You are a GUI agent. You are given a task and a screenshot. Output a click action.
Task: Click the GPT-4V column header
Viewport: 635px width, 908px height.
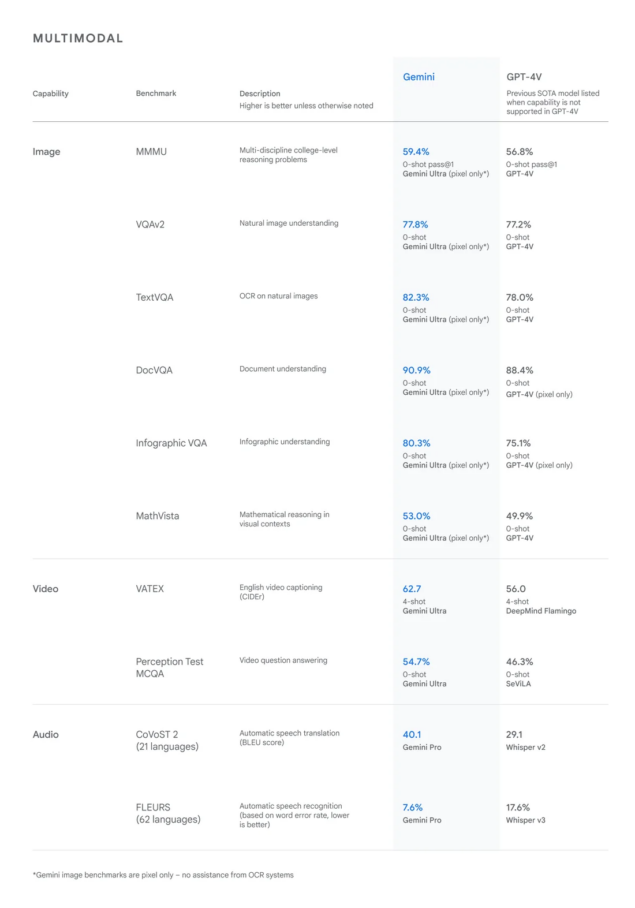(523, 77)
